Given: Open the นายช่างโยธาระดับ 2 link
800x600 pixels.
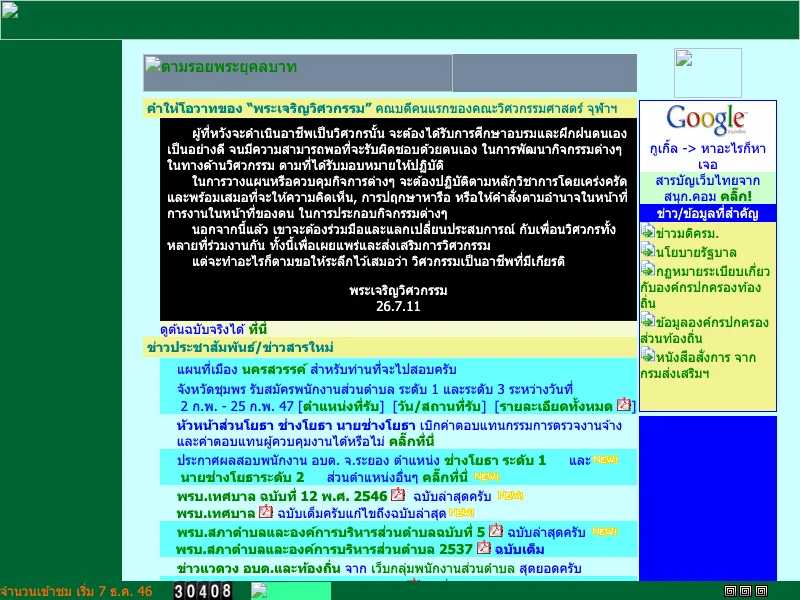Looking at the screenshot, I should tap(242, 477).
